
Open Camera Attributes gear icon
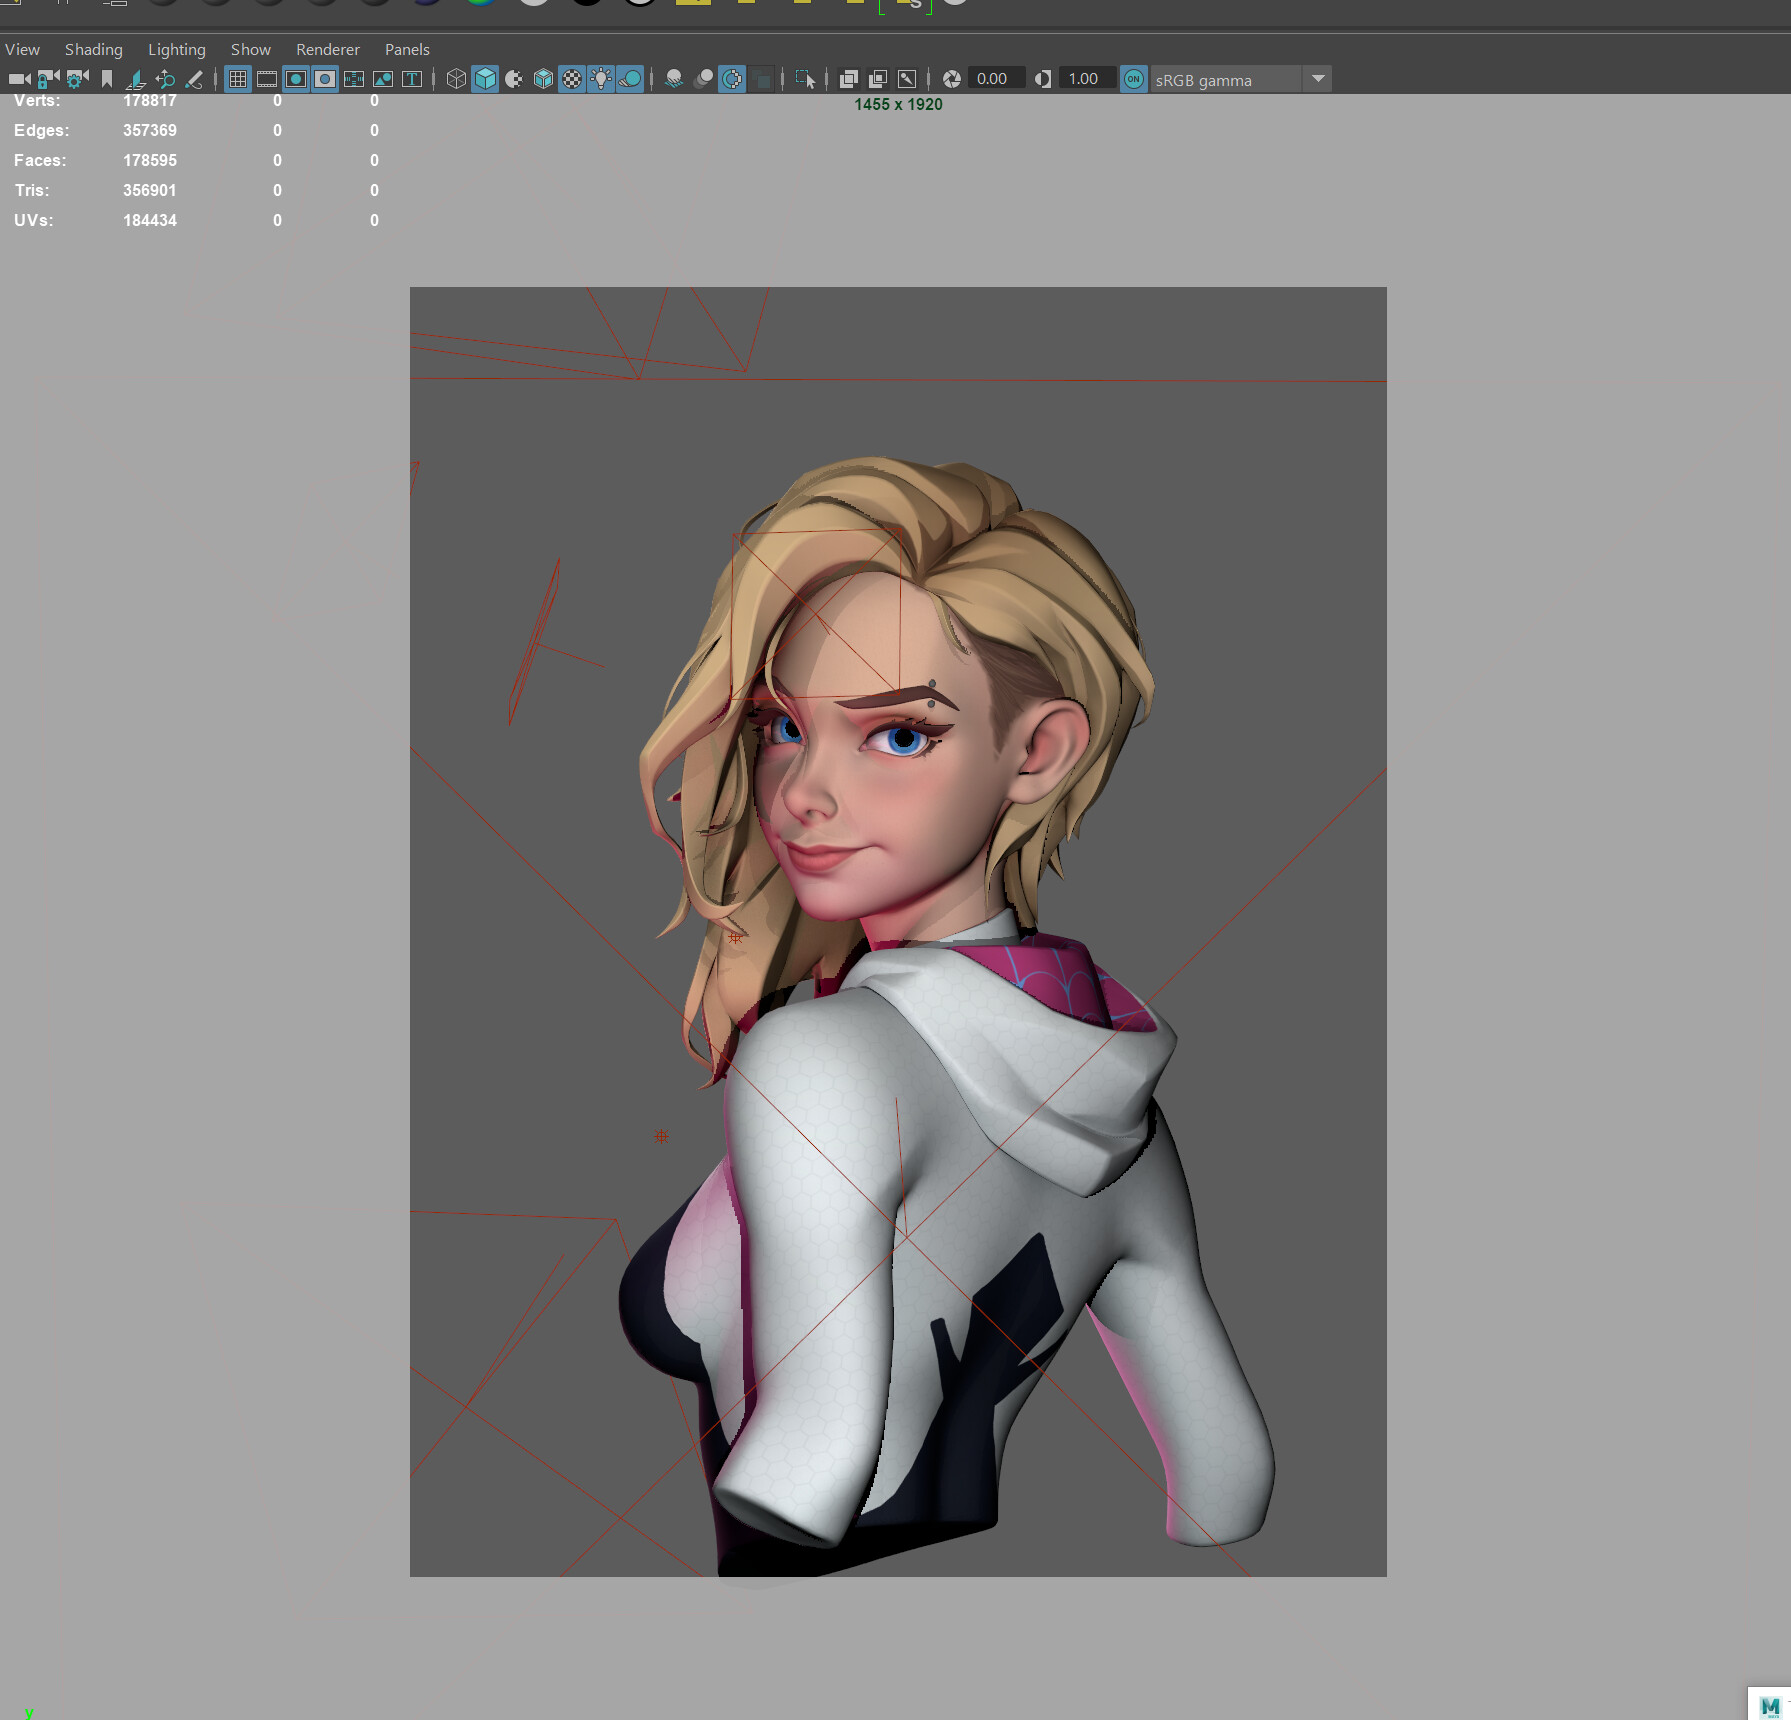click(x=77, y=79)
